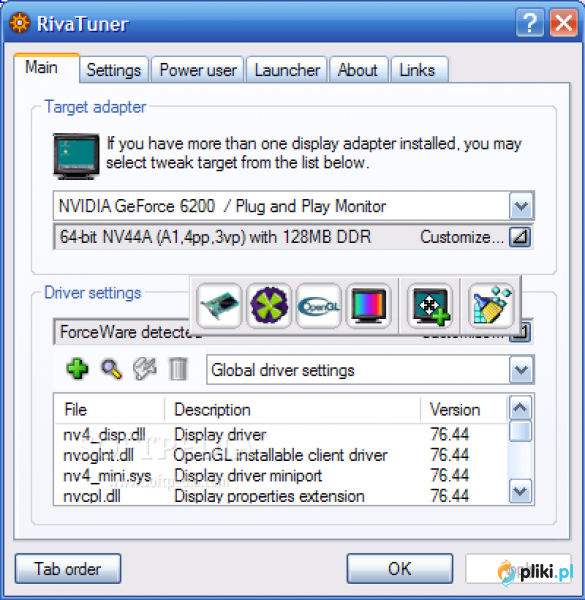This screenshot has height=600, width=585.
Task: Click the grayed-out edit profile icon
Action: (145, 369)
